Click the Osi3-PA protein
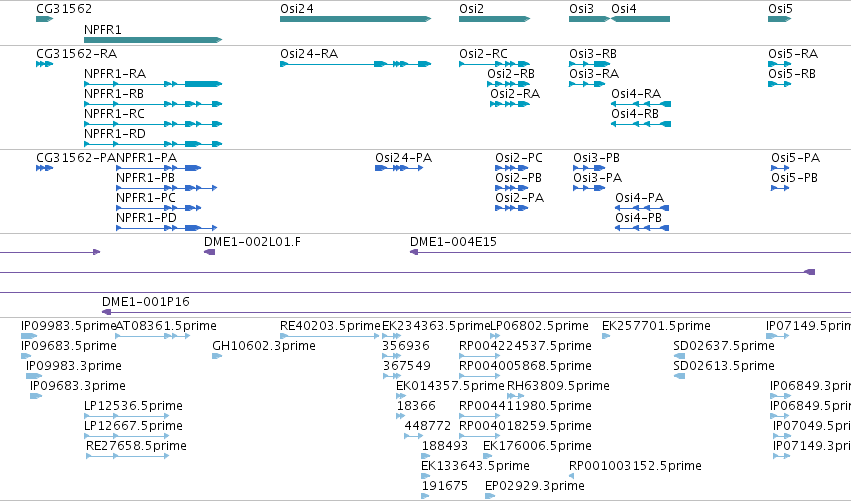Viewport: 851px width, 501px height. tap(589, 188)
